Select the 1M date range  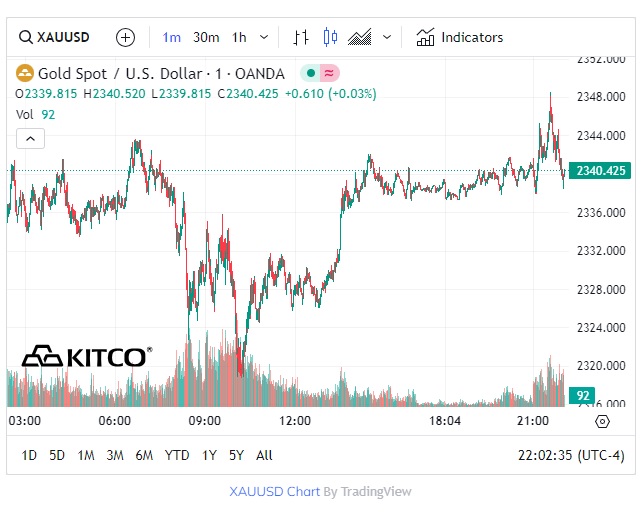pyautogui.click(x=86, y=455)
